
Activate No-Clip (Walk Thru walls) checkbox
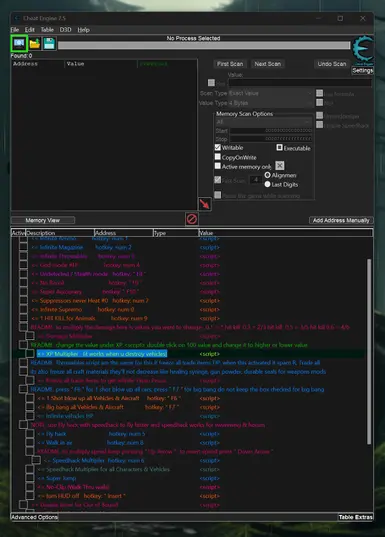tap(30, 487)
